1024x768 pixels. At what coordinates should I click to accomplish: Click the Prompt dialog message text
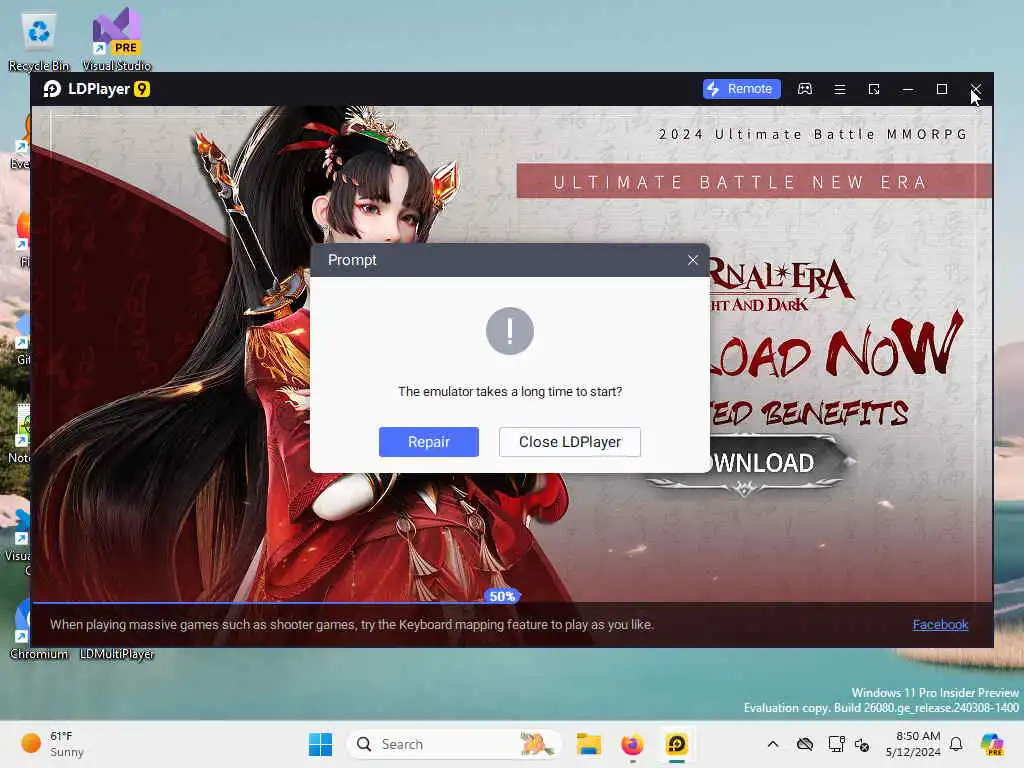pos(510,391)
